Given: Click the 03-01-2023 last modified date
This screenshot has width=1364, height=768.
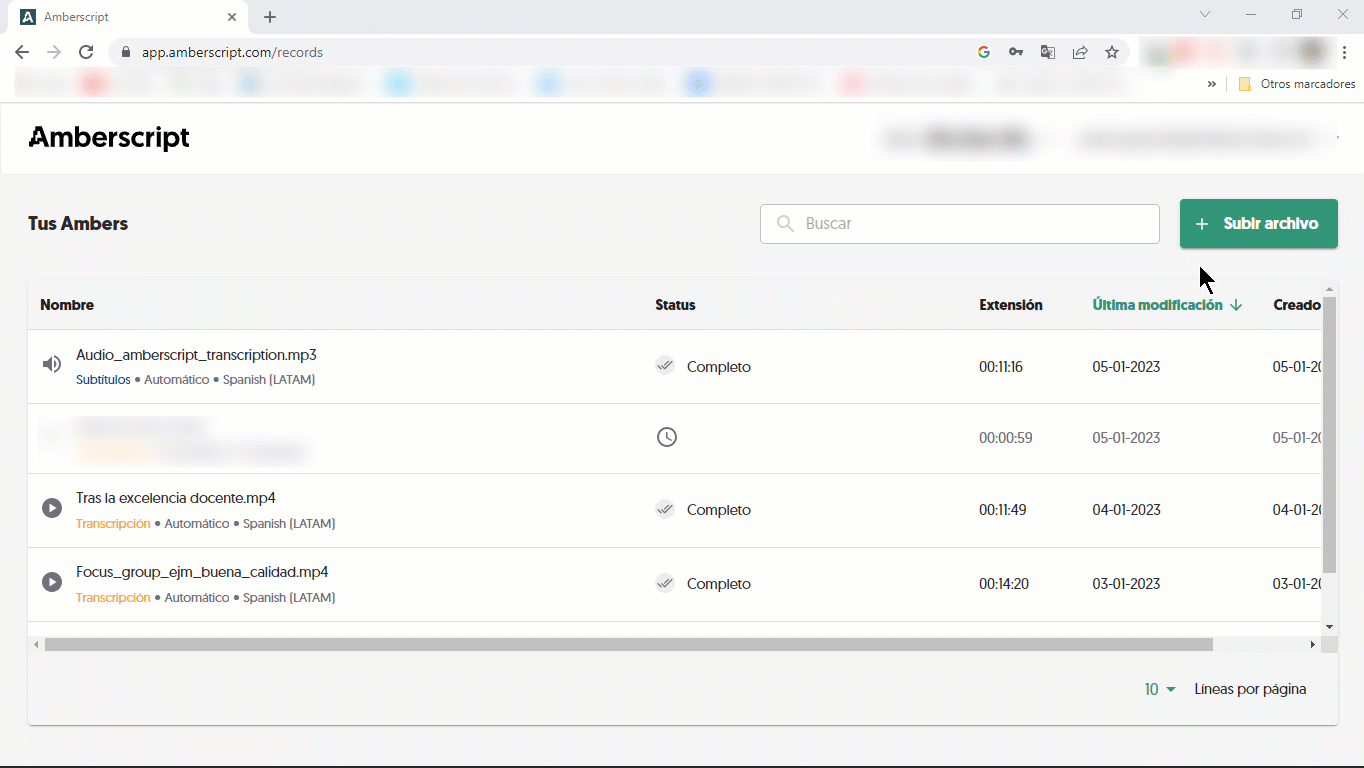Looking at the screenshot, I should coord(1126,584).
